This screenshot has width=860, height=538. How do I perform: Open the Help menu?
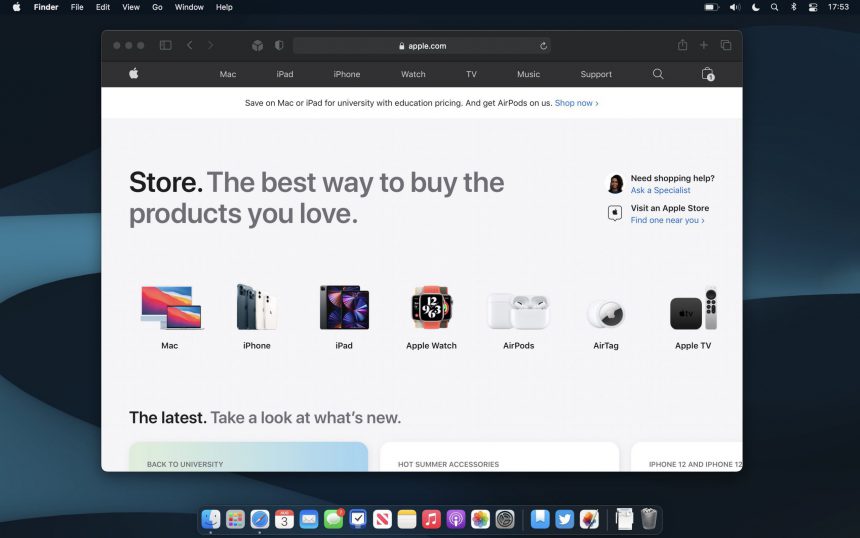pos(224,7)
